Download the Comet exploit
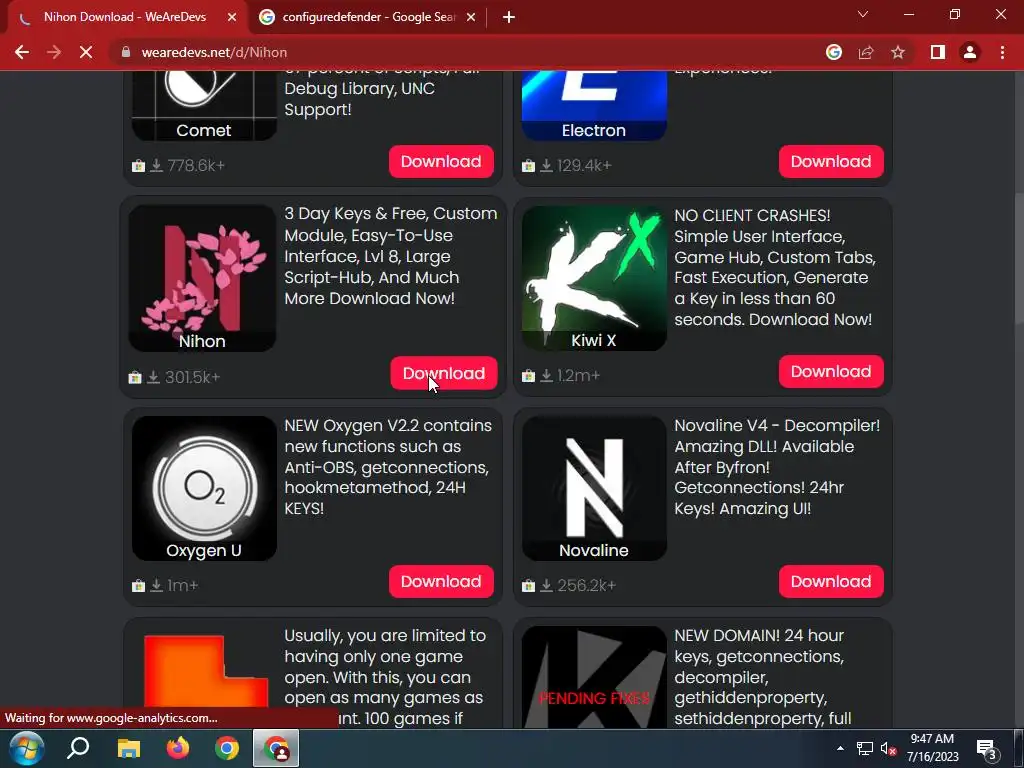1024x768 pixels. click(441, 161)
